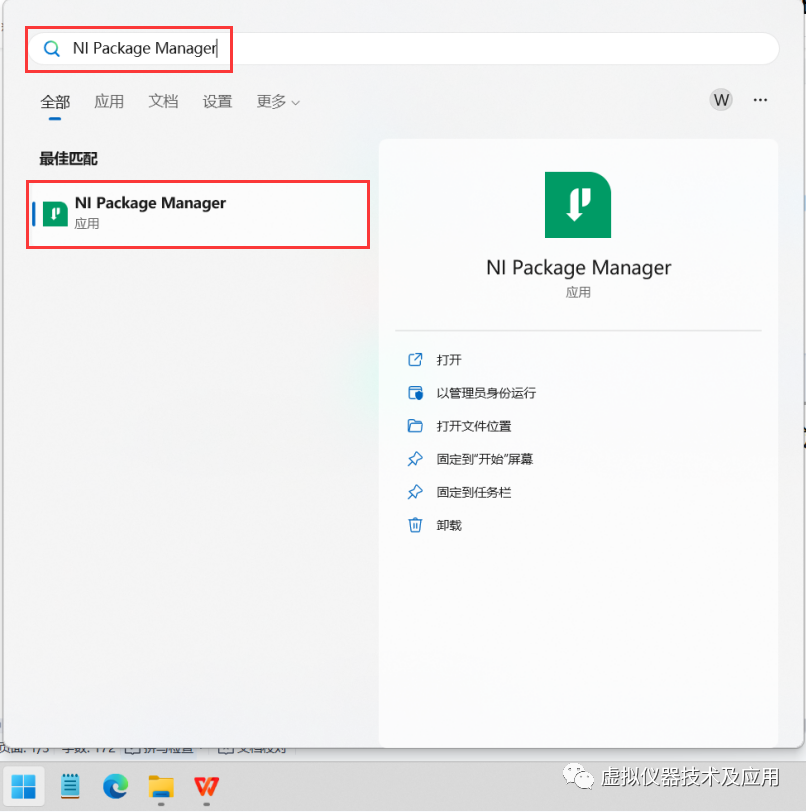Open Microsoft Edge from the taskbar
This screenshot has width=806, height=812.
115,786
